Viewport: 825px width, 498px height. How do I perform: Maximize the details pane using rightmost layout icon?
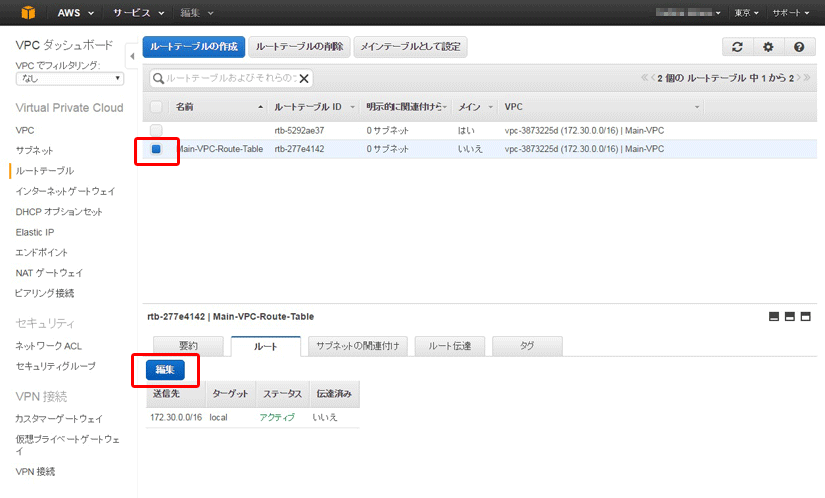[806, 317]
